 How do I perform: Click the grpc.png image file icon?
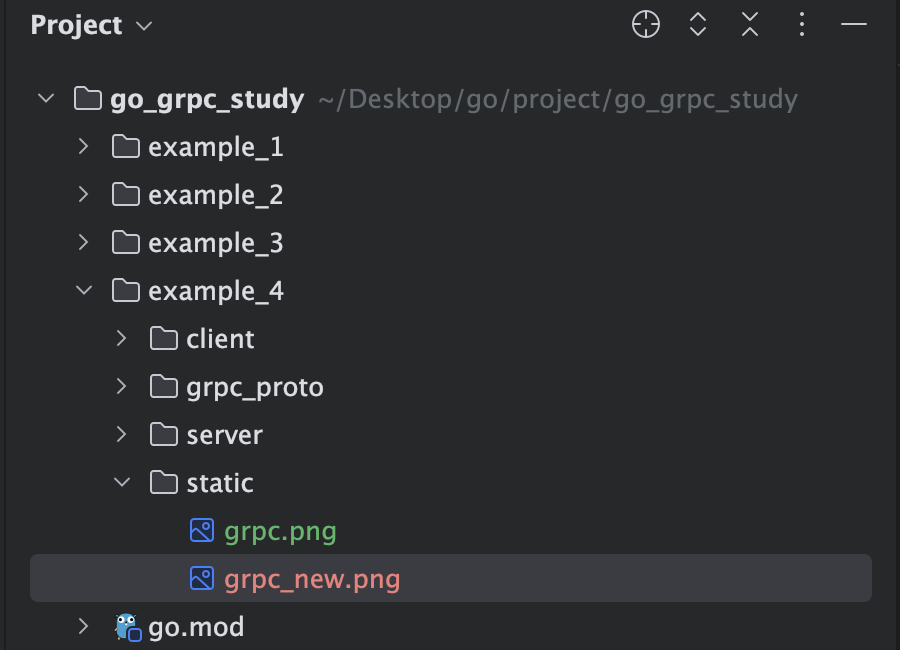pyautogui.click(x=201, y=531)
